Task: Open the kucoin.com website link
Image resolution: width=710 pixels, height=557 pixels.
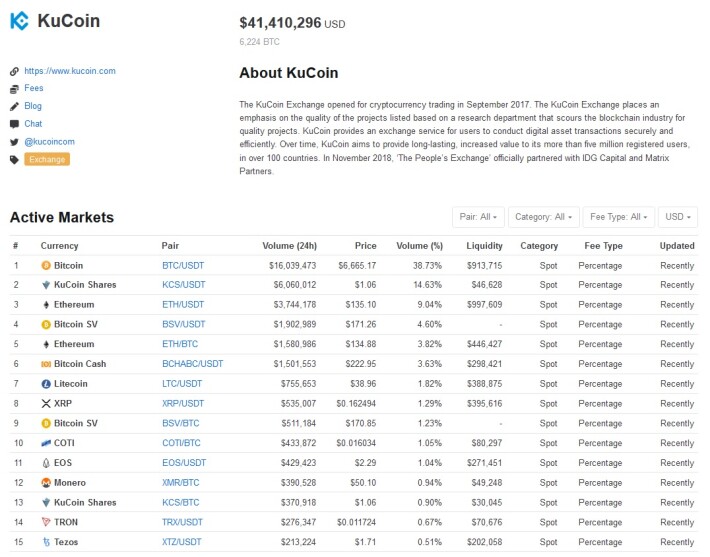Action: [x=70, y=71]
